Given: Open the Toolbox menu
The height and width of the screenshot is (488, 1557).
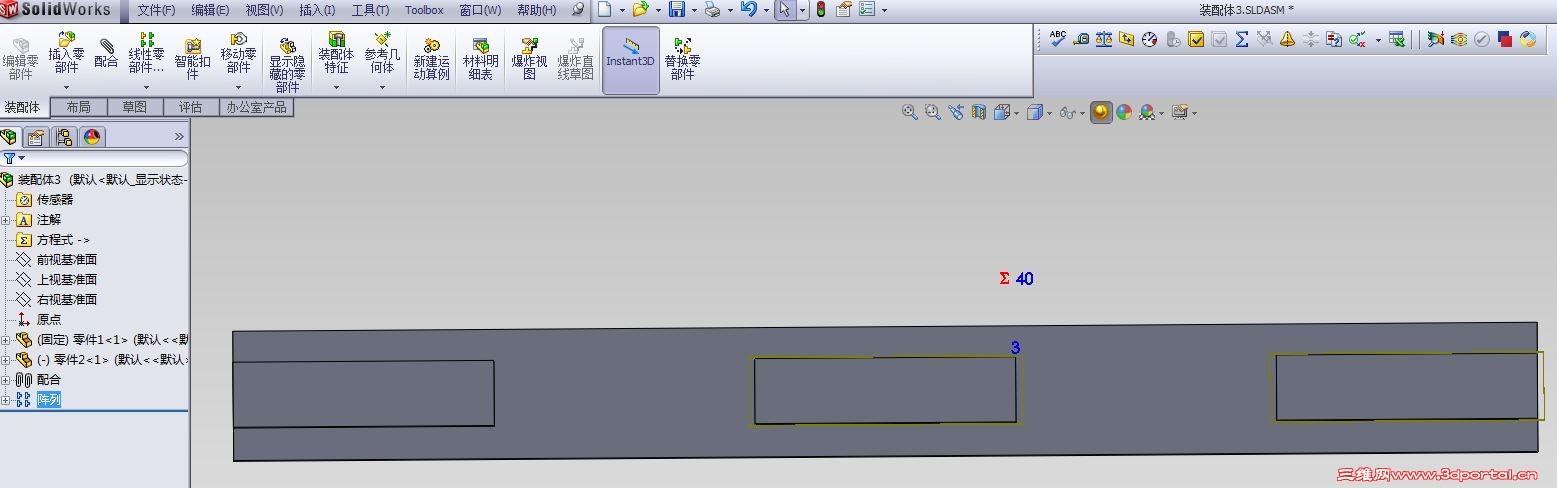Looking at the screenshot, I should pos(424,10).
